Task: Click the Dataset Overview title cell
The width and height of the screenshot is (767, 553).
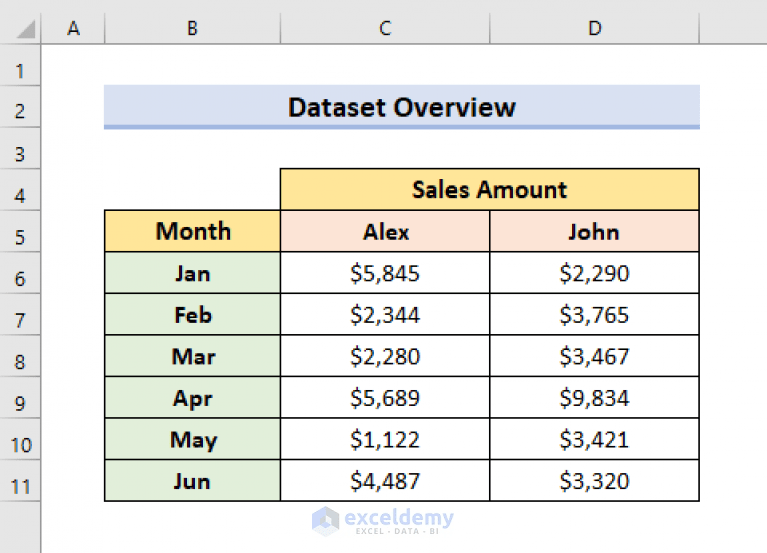Action: pyautogui.click(x=401, y=107)
